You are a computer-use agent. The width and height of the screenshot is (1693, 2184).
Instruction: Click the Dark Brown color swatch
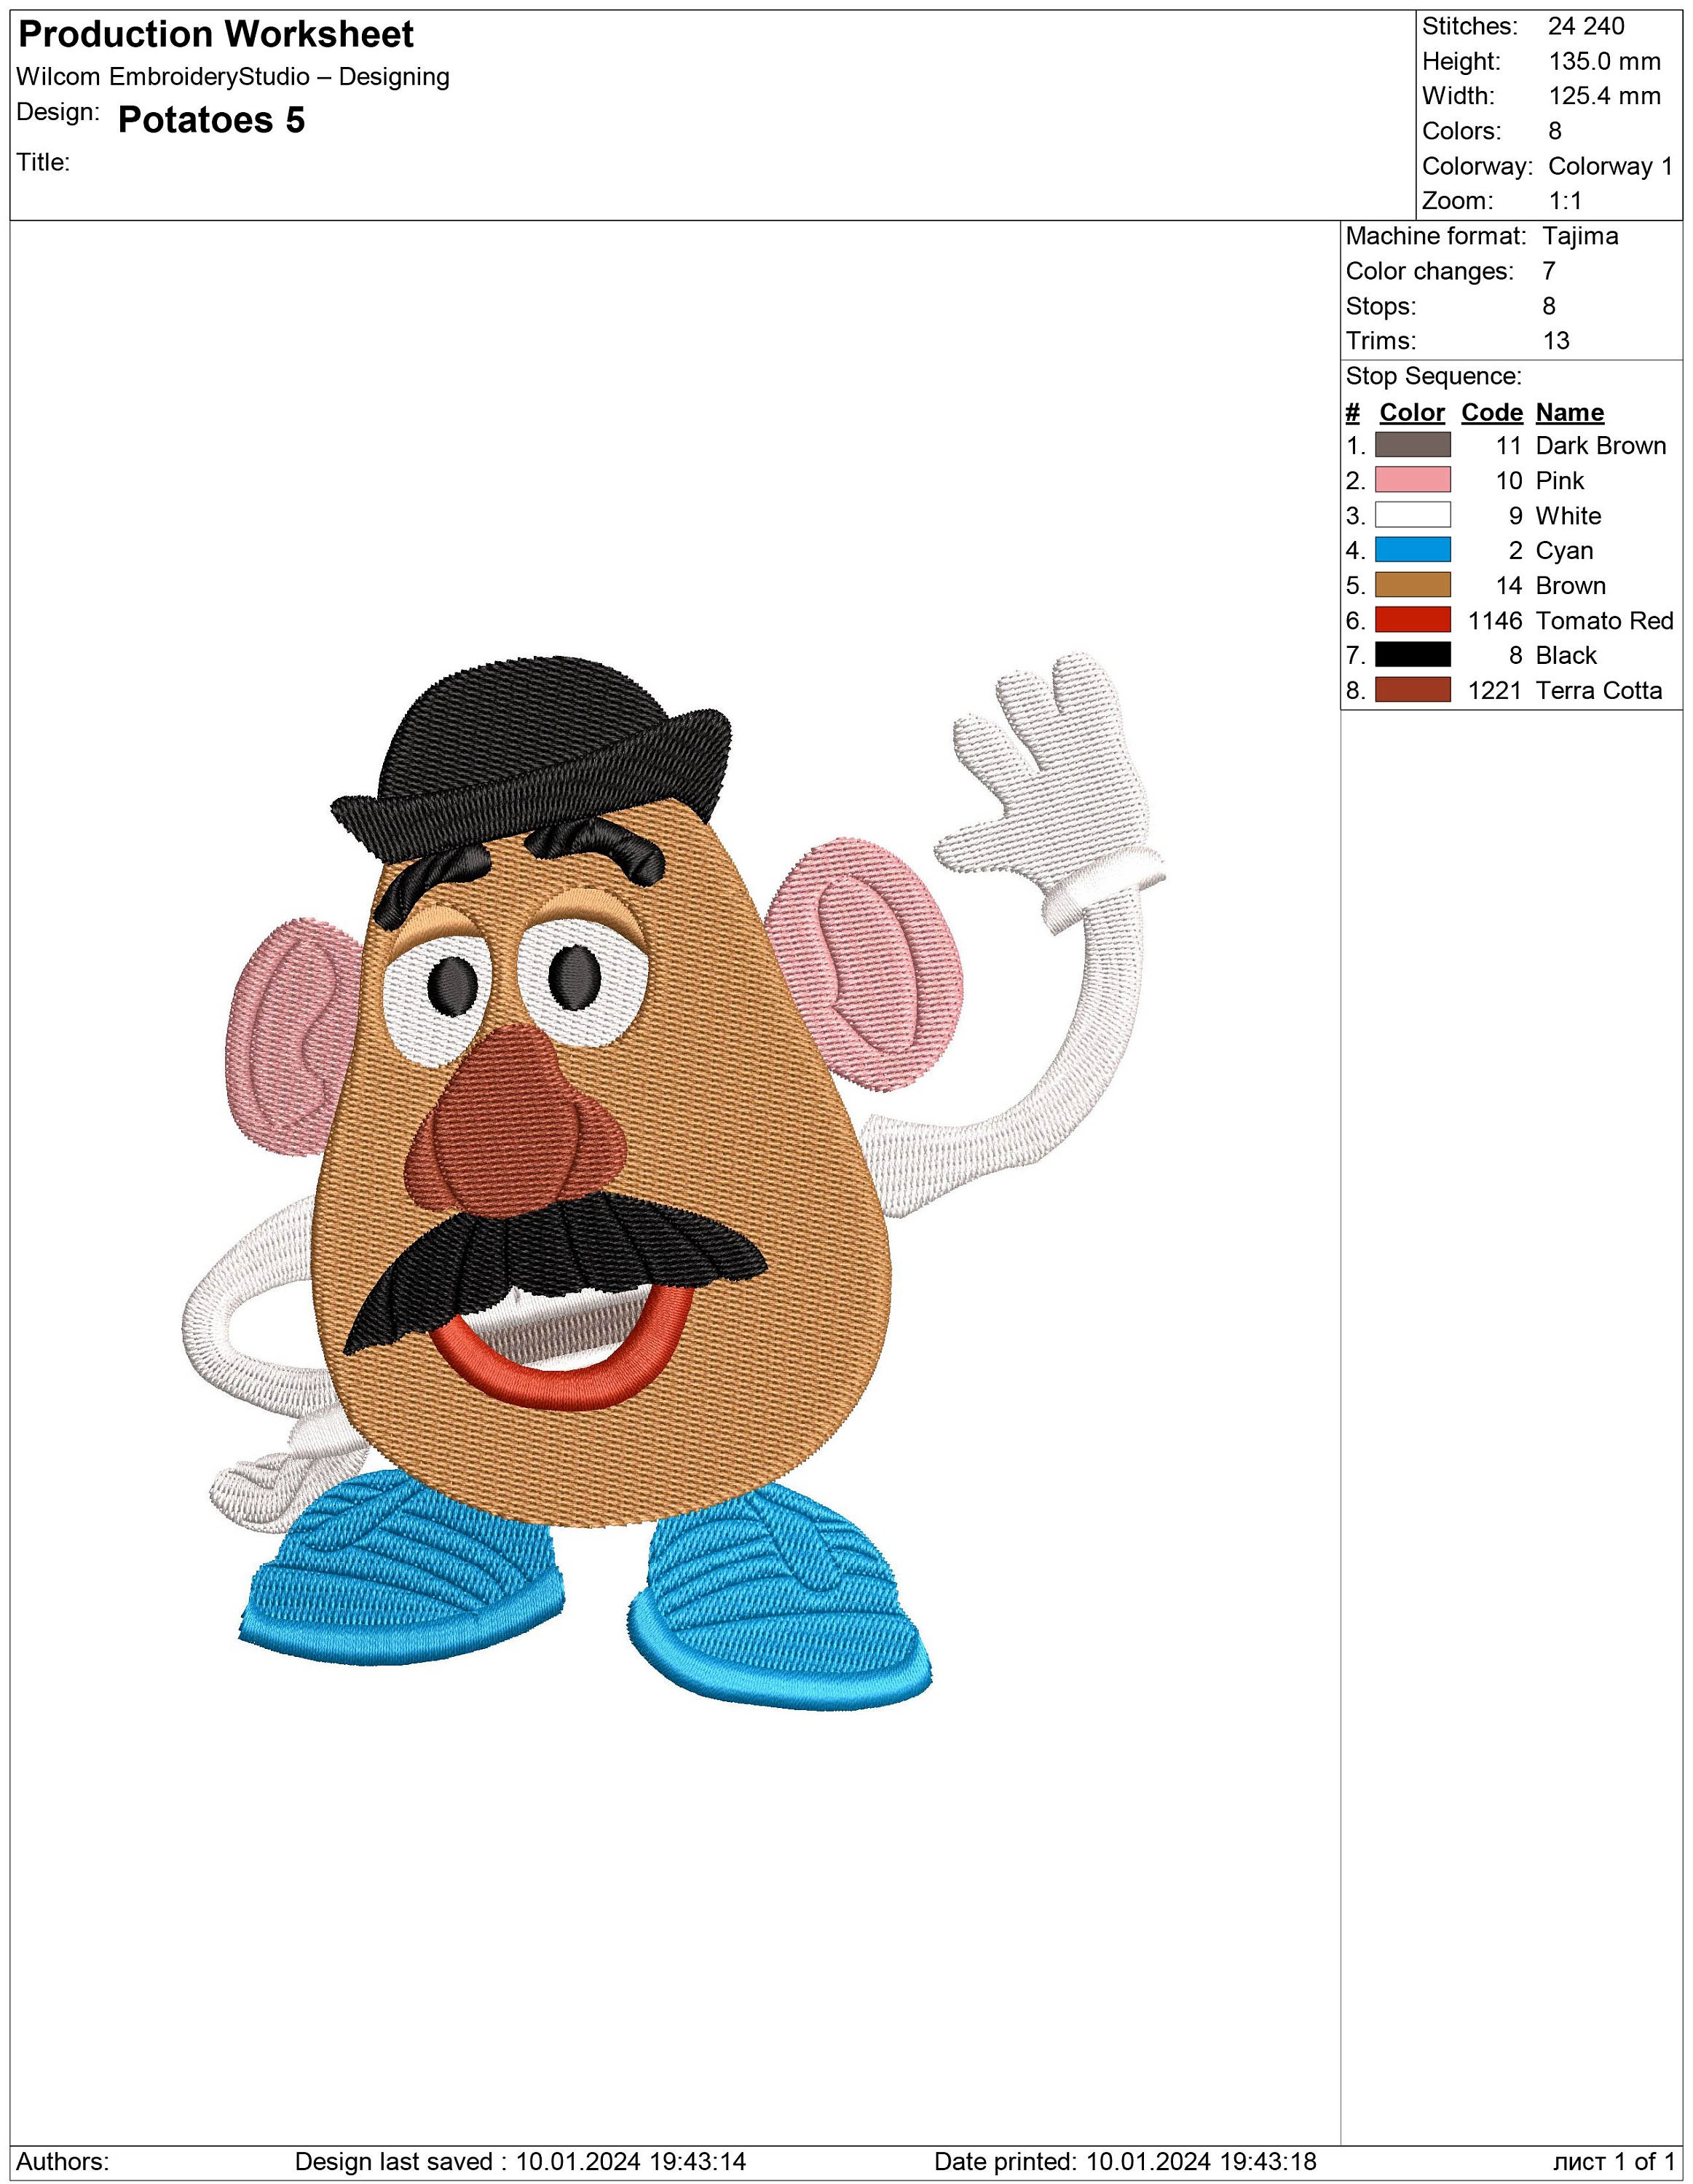[x=1412, y=445]
